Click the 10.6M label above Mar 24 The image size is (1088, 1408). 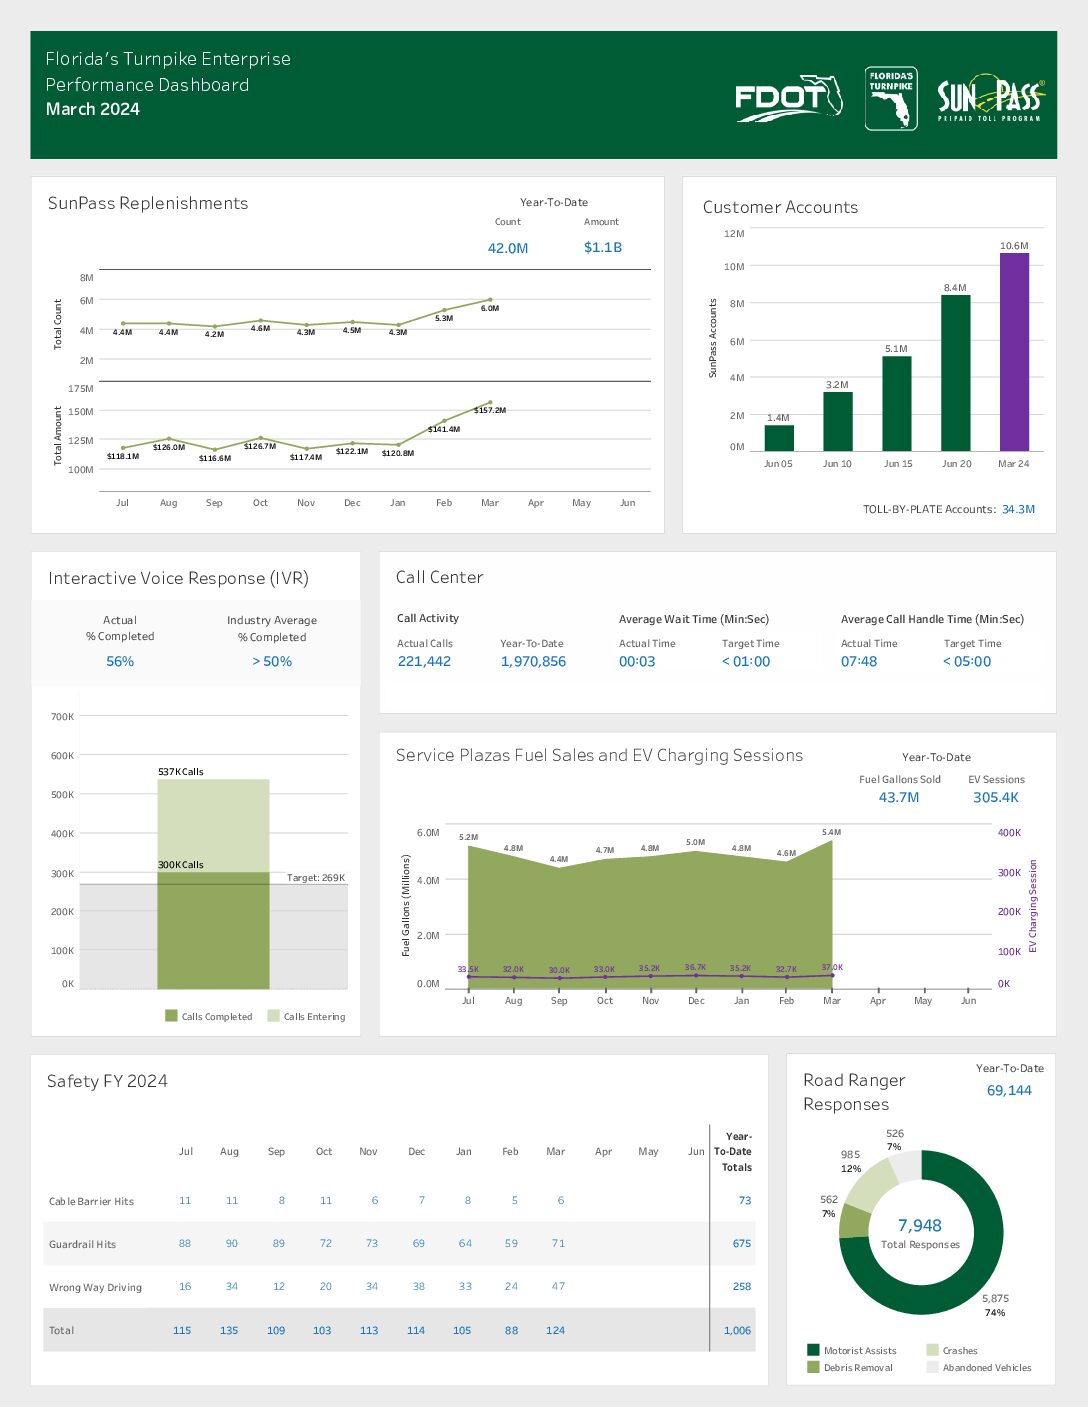pyautogui.click(x=1014, y=245)
